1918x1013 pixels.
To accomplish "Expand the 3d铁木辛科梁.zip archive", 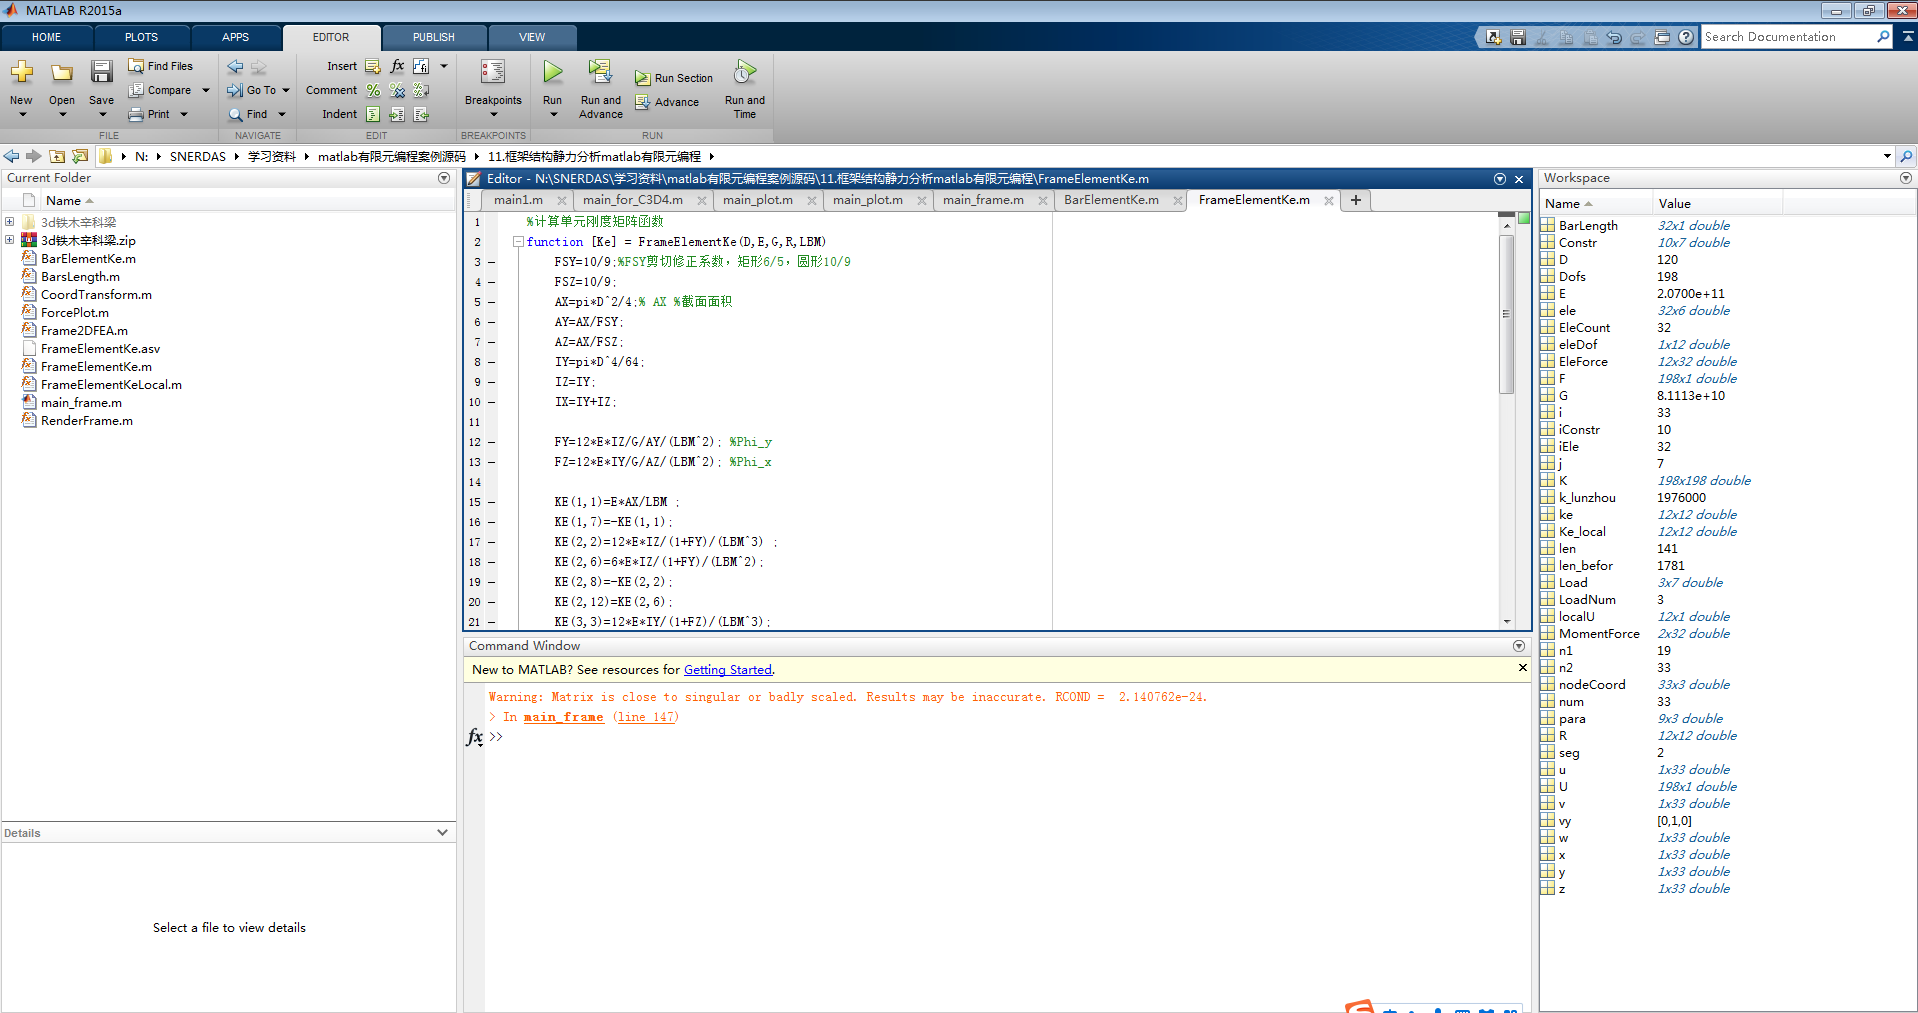I will pos(9,240).
